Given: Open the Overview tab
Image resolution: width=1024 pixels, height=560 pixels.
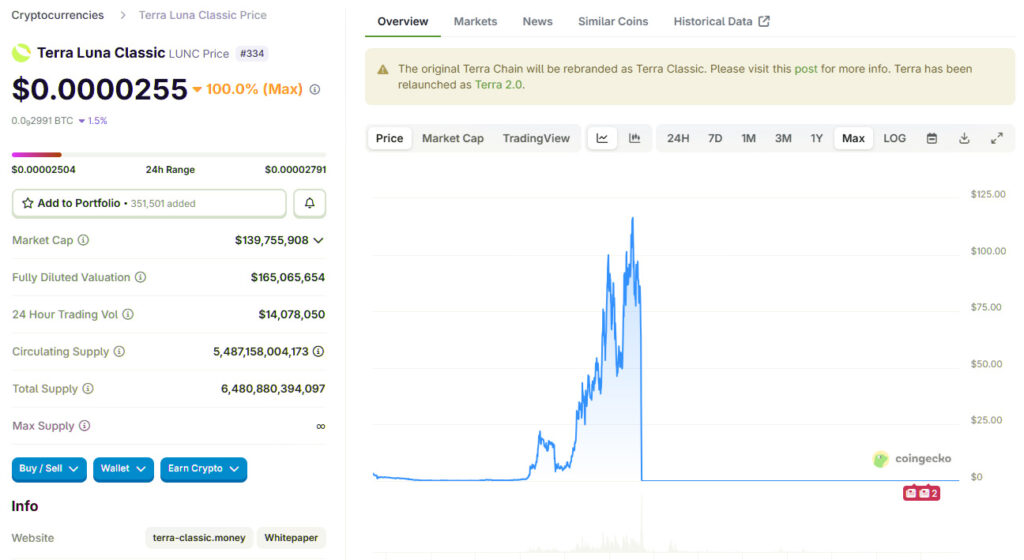Looking at the screenshot, I should [402, 22].
